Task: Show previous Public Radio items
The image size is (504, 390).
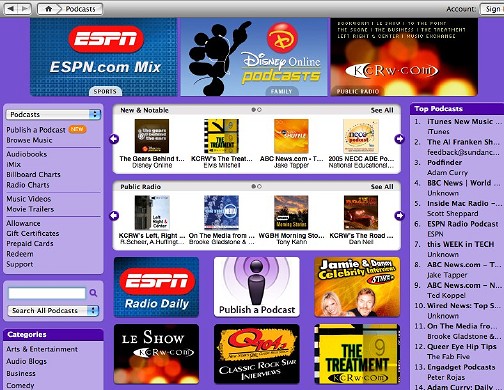Action: [x=114, y=216]
